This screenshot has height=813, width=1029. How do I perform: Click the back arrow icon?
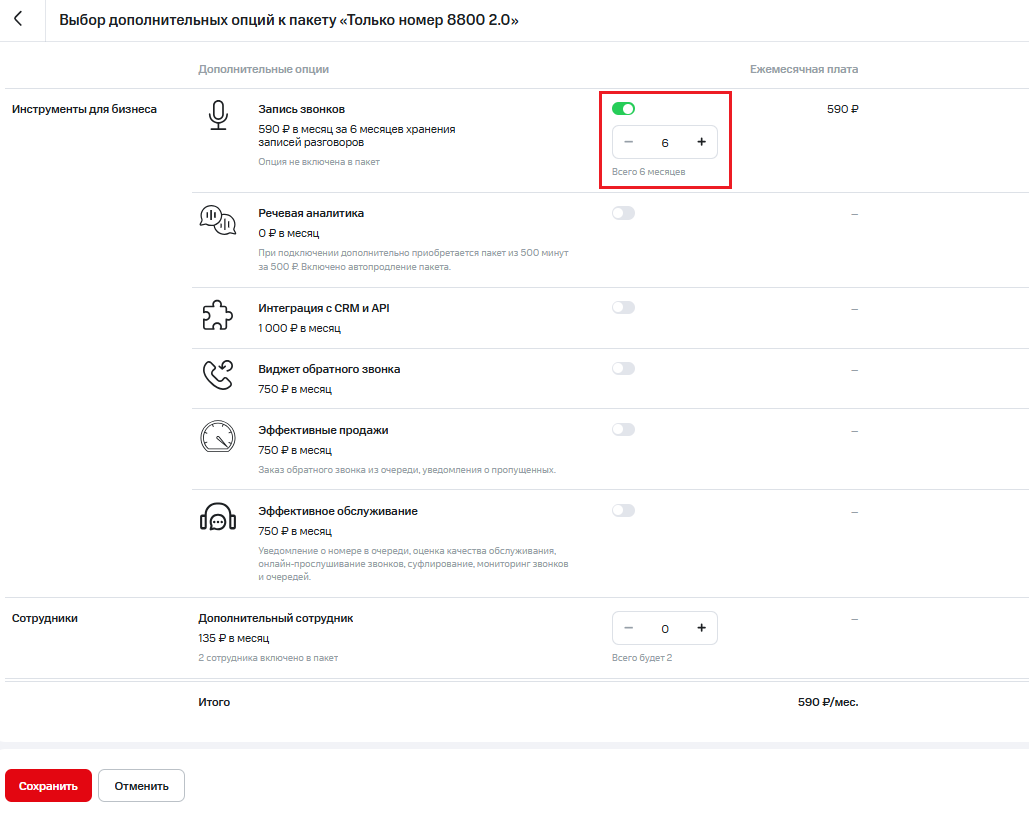pyautogui.click(x=18, y=20)
